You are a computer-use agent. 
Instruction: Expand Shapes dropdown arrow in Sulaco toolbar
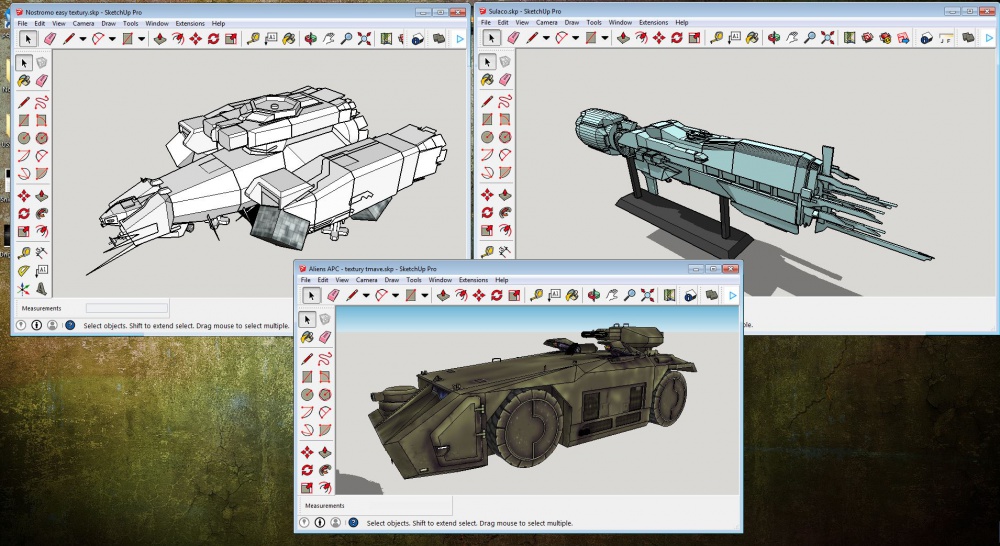pos(605,38)
